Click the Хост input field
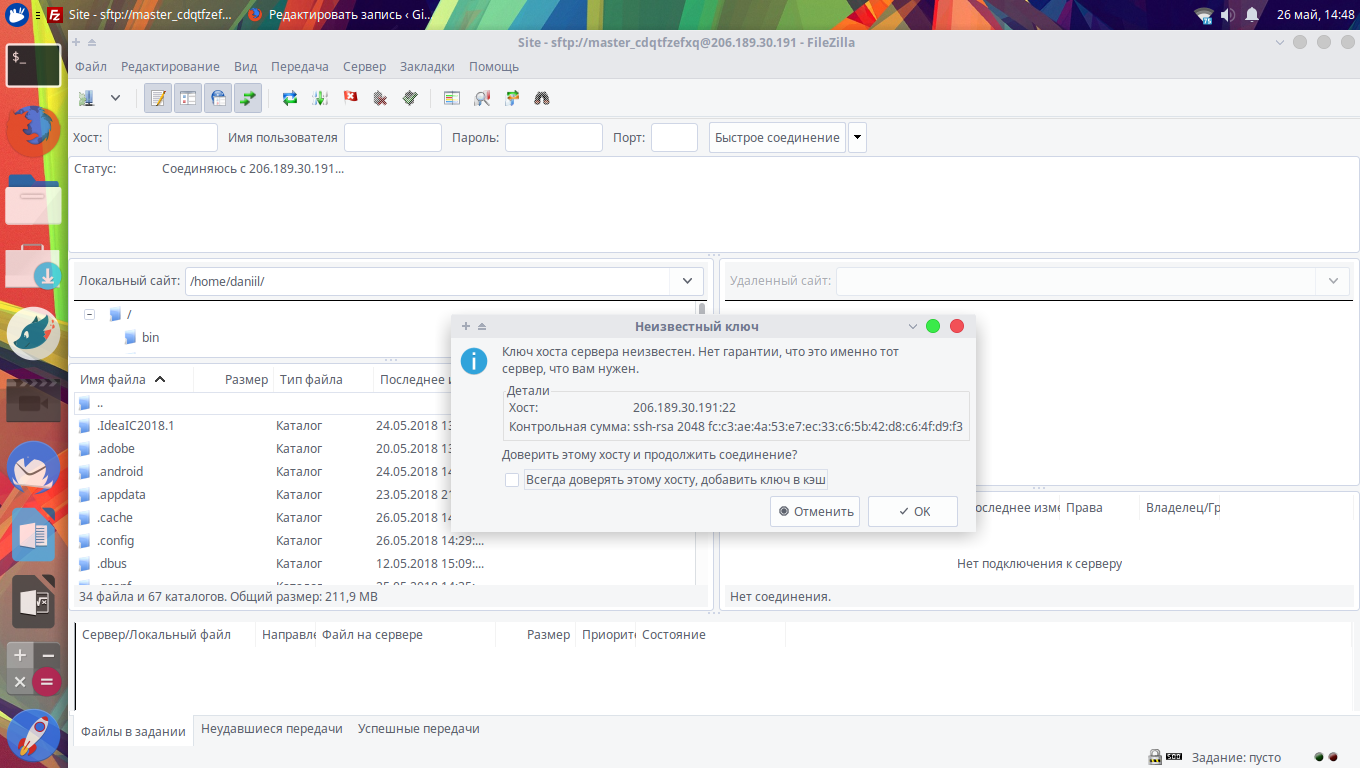The height and width of the screenshot is (768, 1360). pos(163,138)
